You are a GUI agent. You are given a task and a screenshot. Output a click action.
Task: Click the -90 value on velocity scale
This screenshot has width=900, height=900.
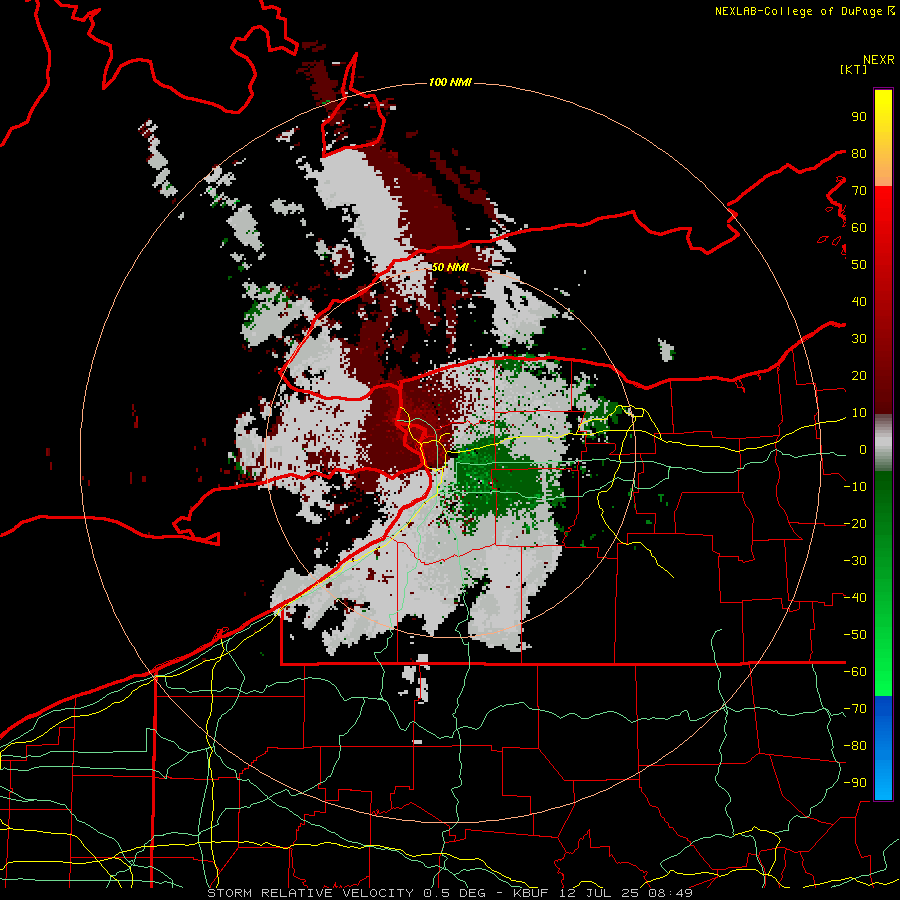click(855, 782)
